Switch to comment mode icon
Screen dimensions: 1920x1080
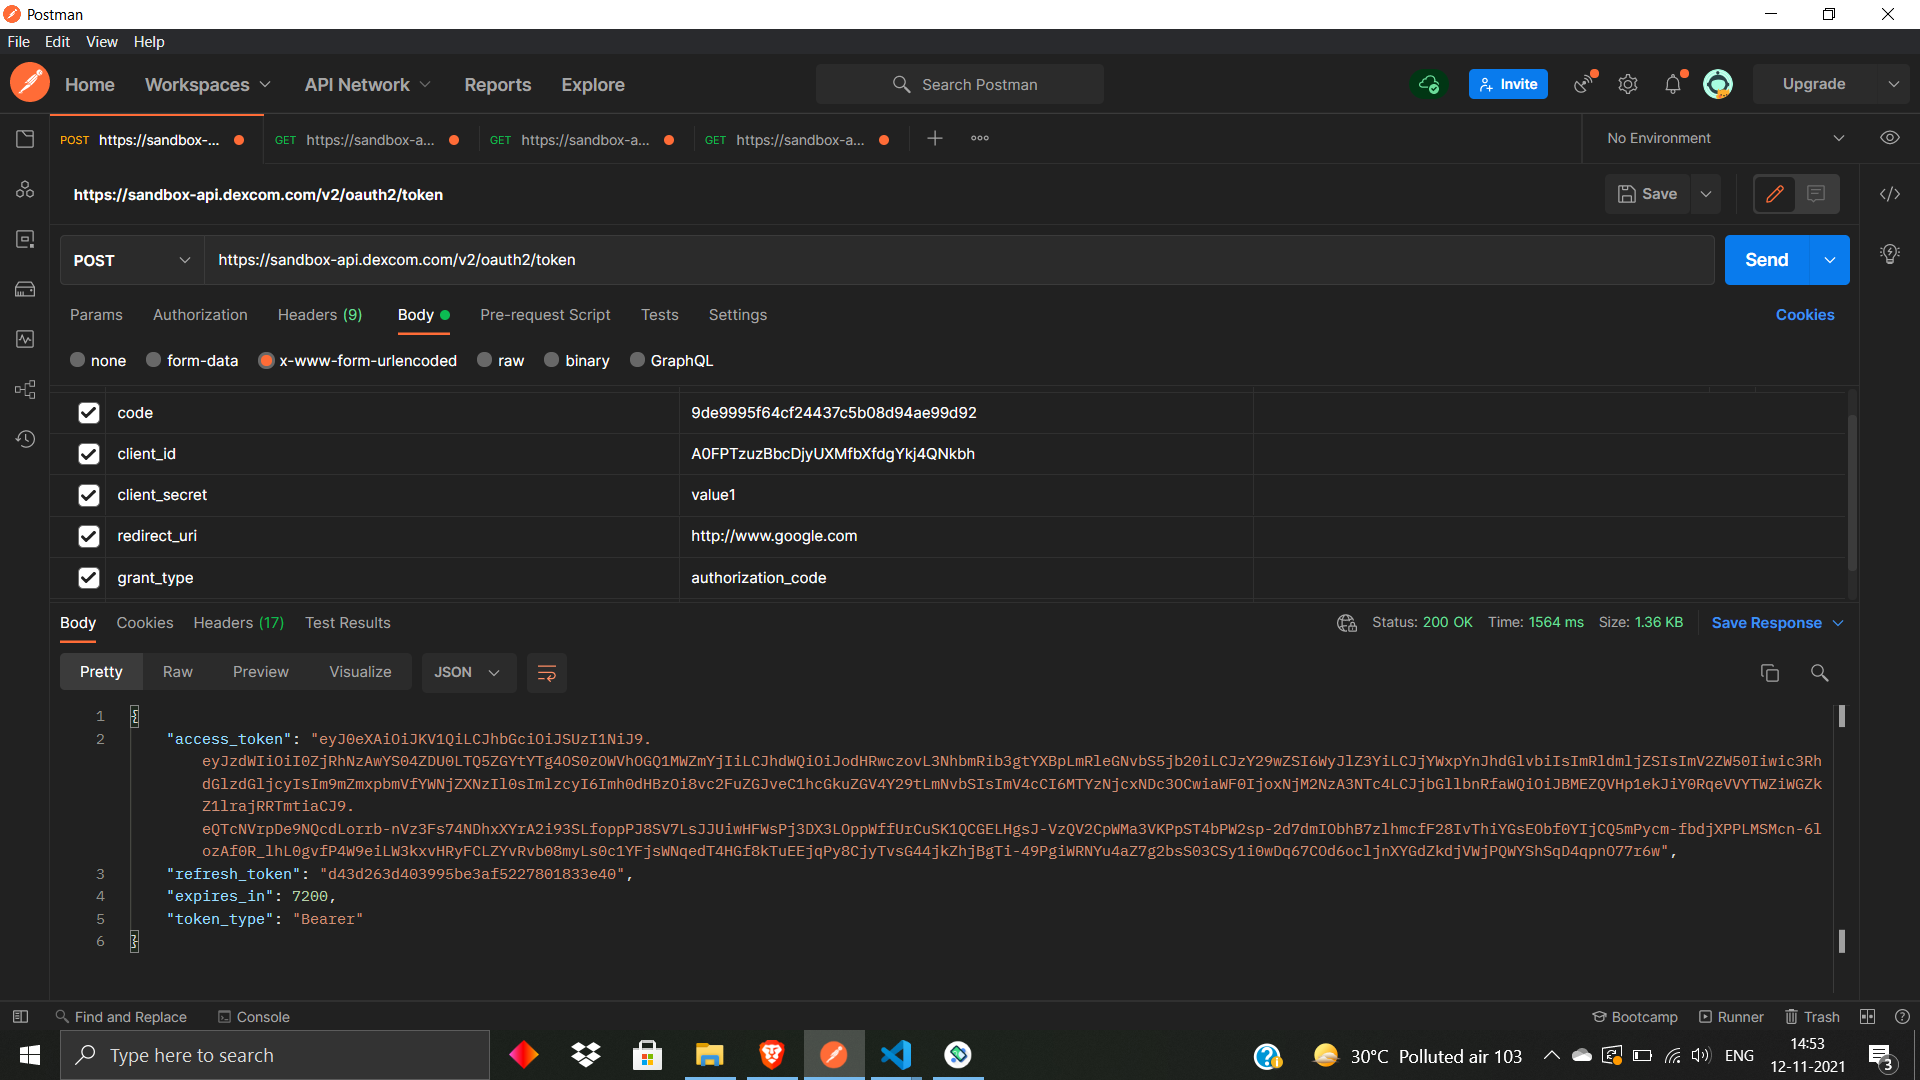(x=1816, y=194)
